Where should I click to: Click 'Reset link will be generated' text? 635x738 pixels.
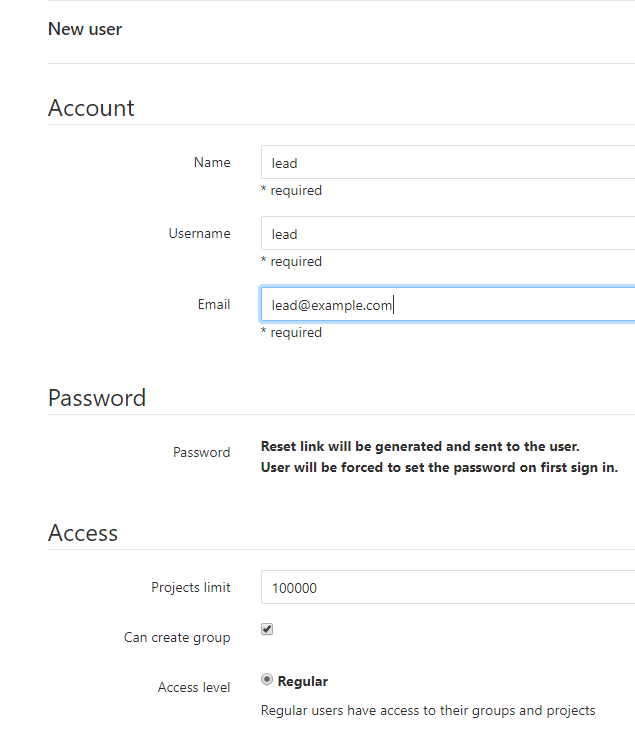(x=420, y=446)
